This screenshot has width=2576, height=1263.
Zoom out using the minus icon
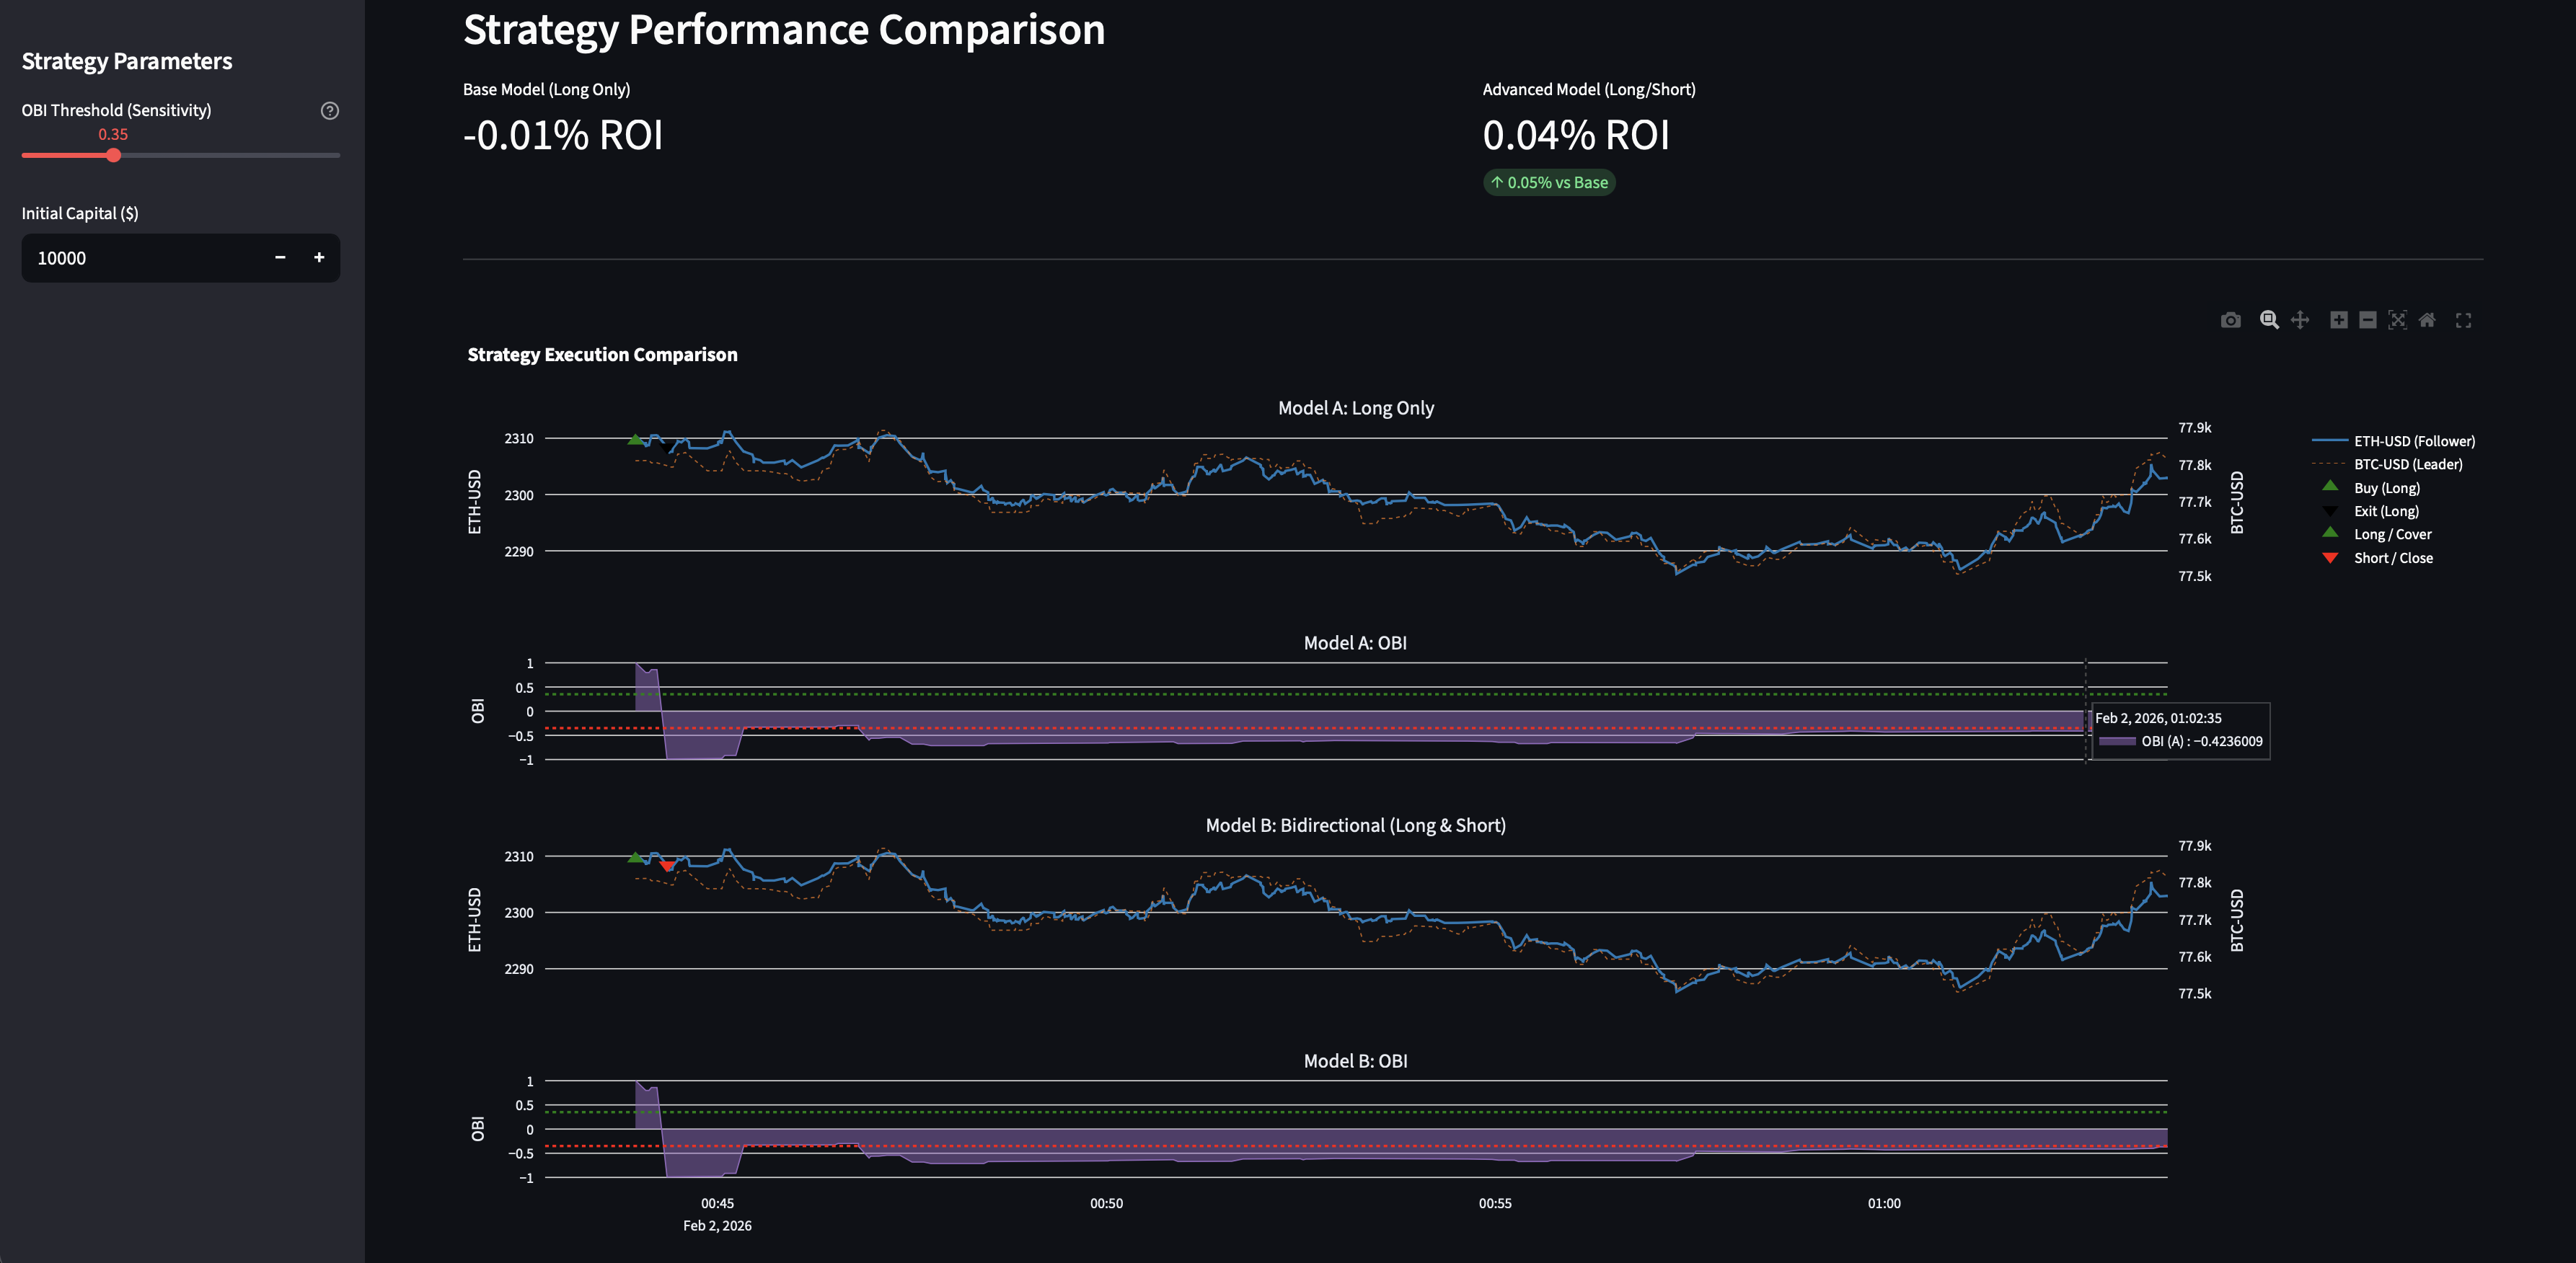coord(2368,320)
